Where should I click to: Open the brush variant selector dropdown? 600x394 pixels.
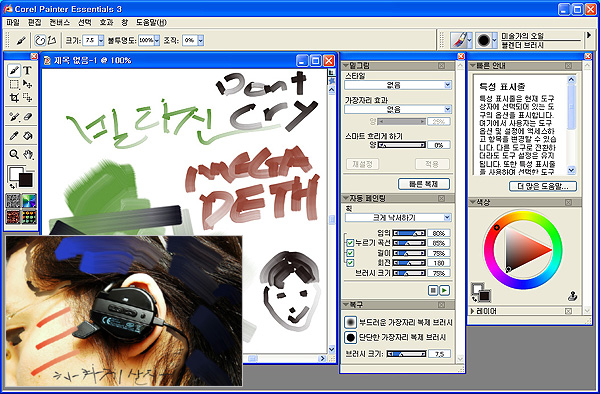coord(494,40)
